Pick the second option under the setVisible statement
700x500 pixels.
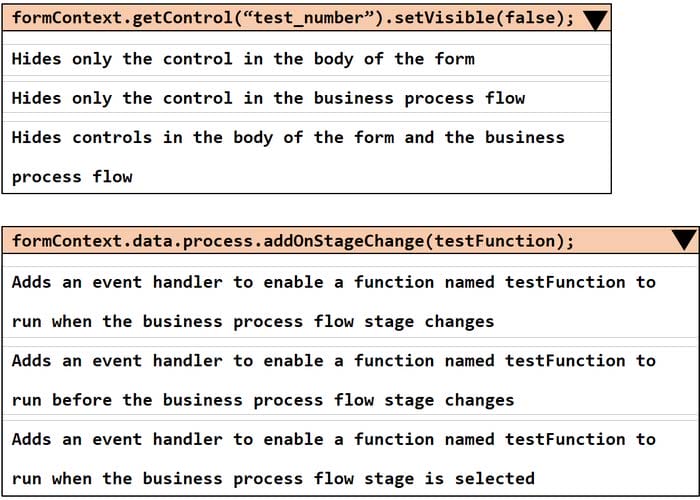pos(268,98)
